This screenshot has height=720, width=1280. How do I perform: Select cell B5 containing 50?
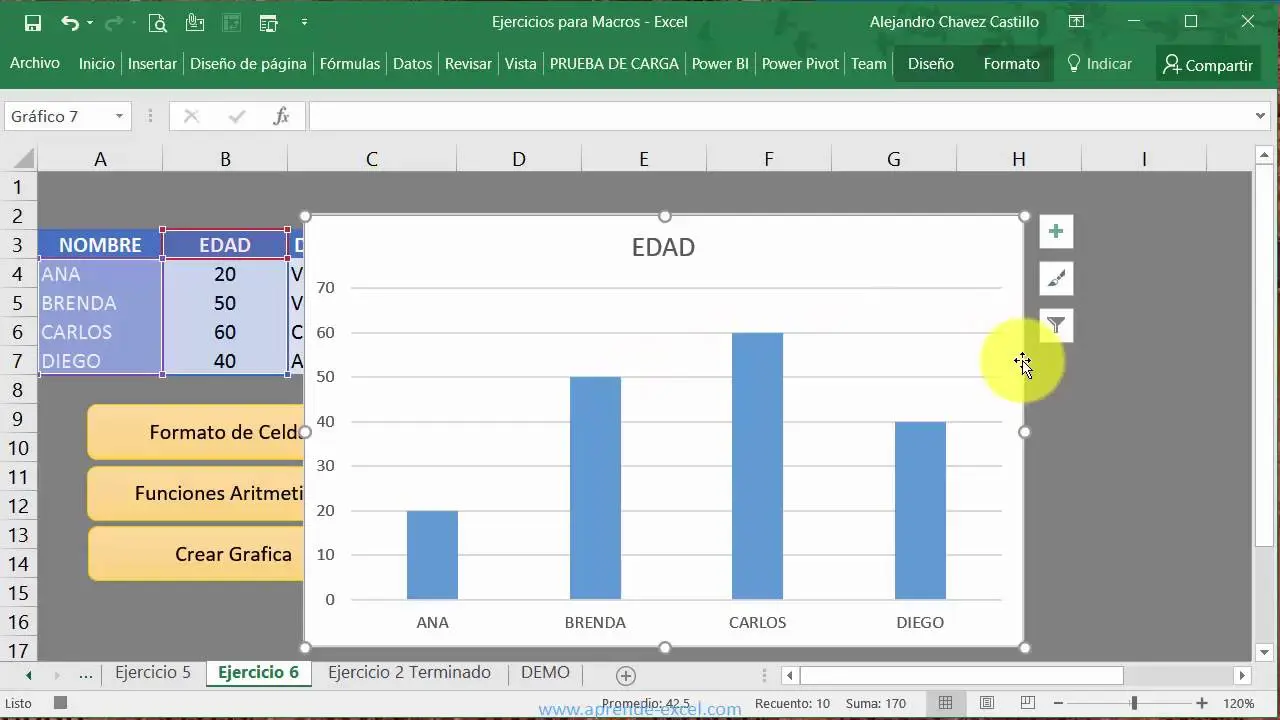click(225, 303)
